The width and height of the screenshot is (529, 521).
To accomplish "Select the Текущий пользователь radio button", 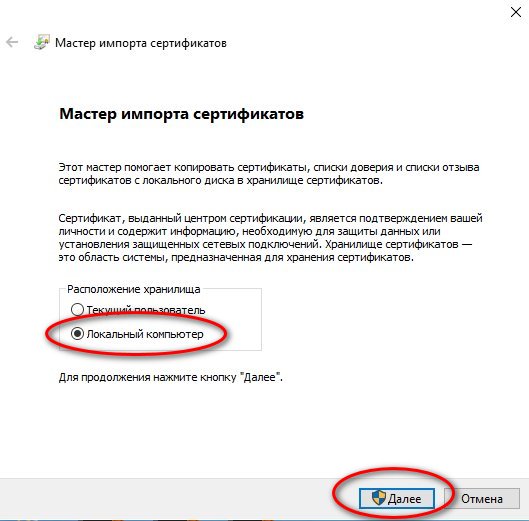I will pyautogui.click(x=77, y=309).
